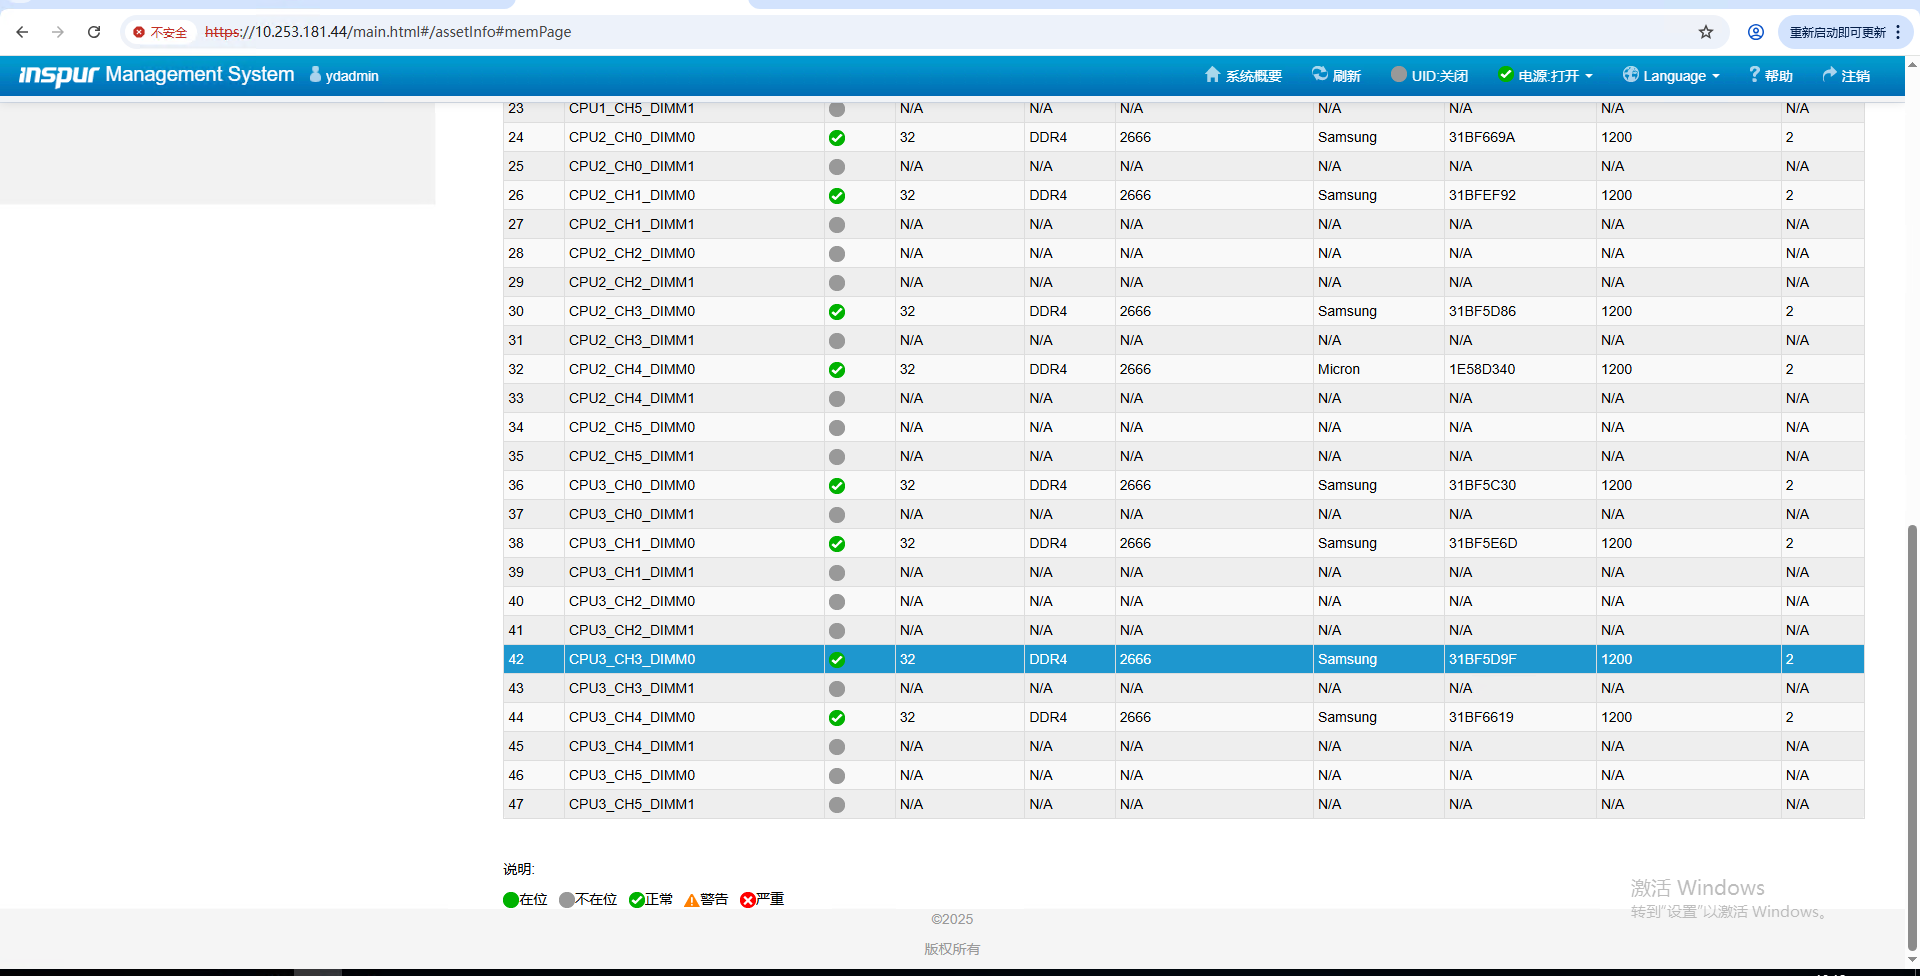Click the Inspur Management System logo
Viewport: 1920px width, 976px height.
coord(157,75)
